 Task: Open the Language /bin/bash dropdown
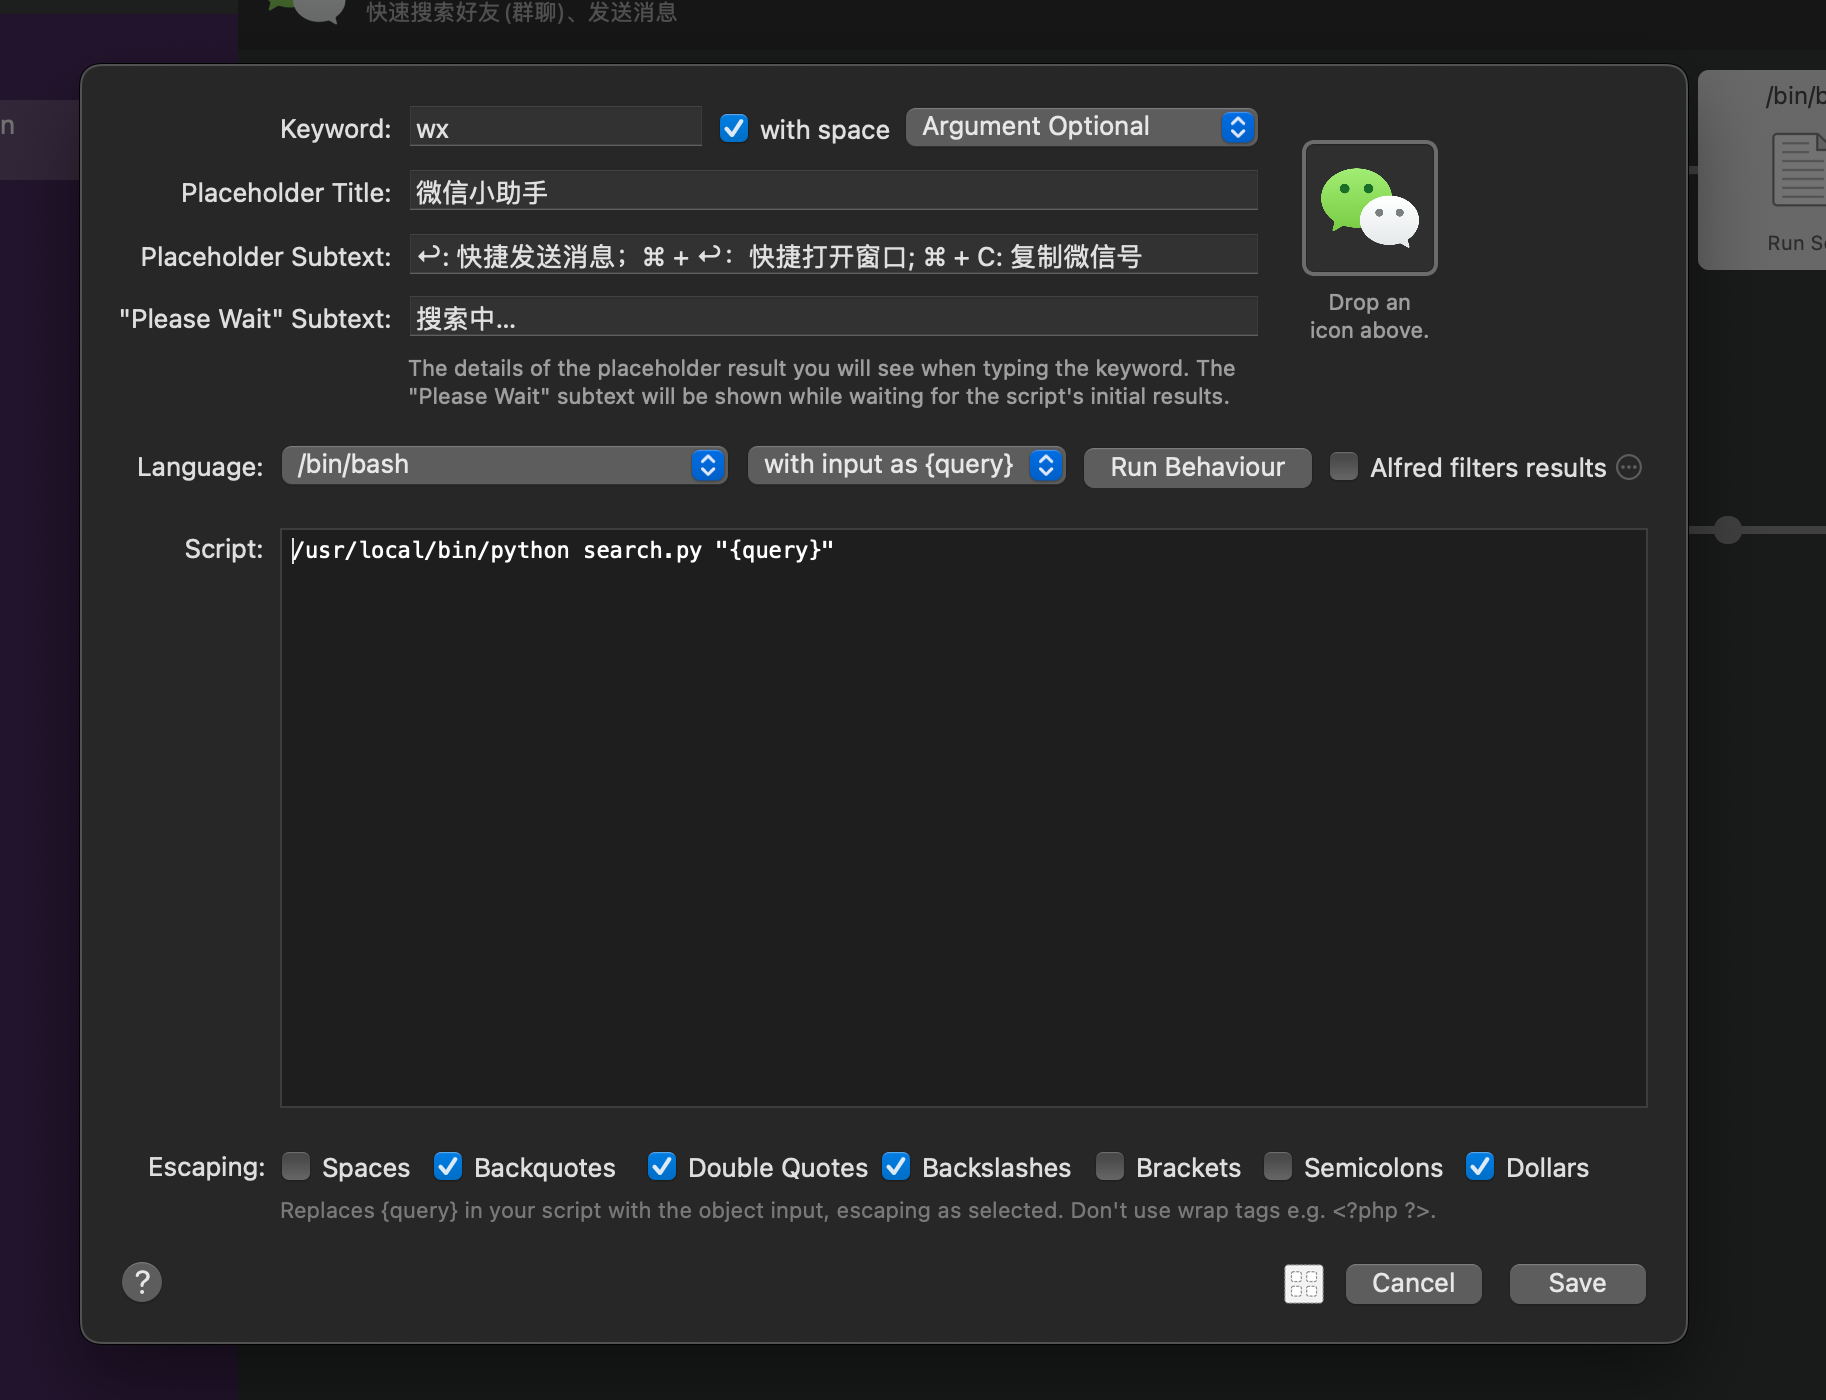pos(504,465)
